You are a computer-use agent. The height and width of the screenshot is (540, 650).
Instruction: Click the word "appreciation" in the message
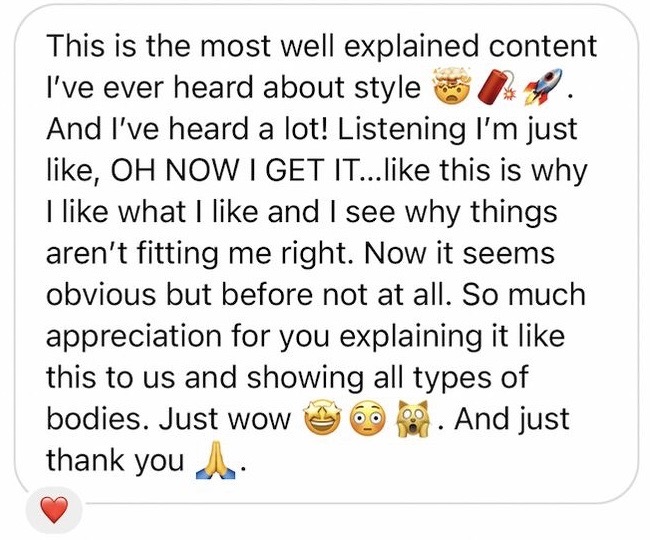(x=134, y=339)
